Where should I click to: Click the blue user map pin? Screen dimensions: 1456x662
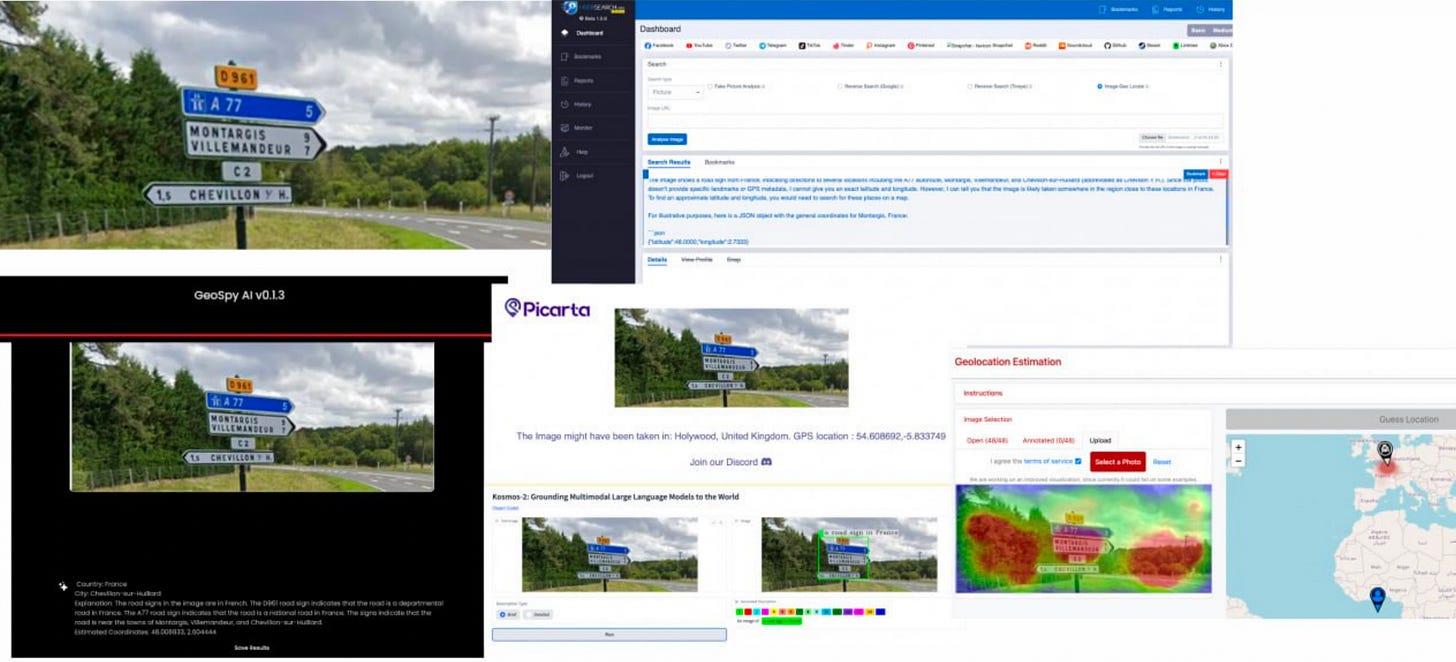click(1377, 598)
